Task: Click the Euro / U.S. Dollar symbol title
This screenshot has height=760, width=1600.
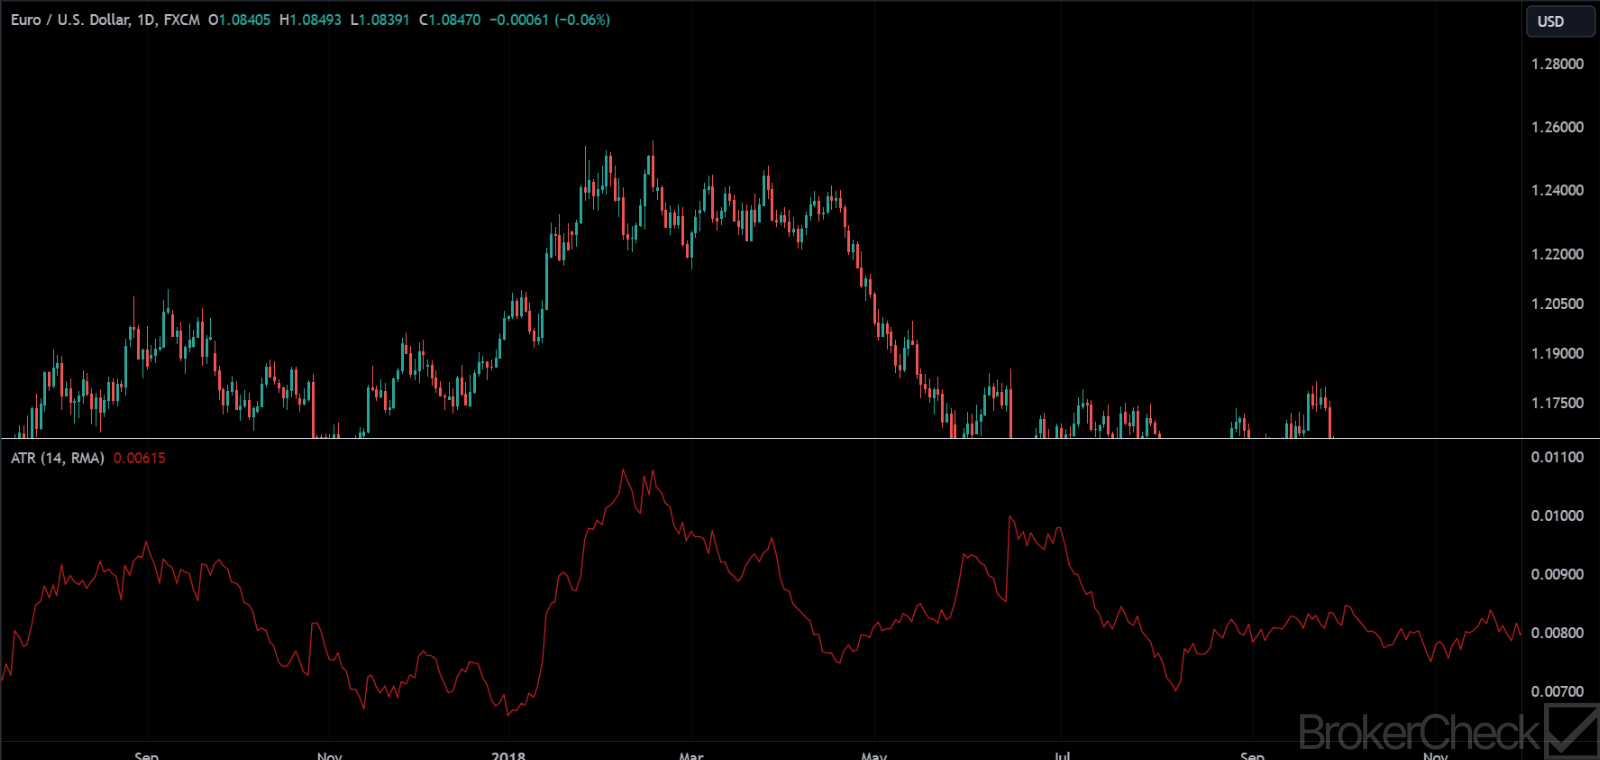Action: pos(70,20)
